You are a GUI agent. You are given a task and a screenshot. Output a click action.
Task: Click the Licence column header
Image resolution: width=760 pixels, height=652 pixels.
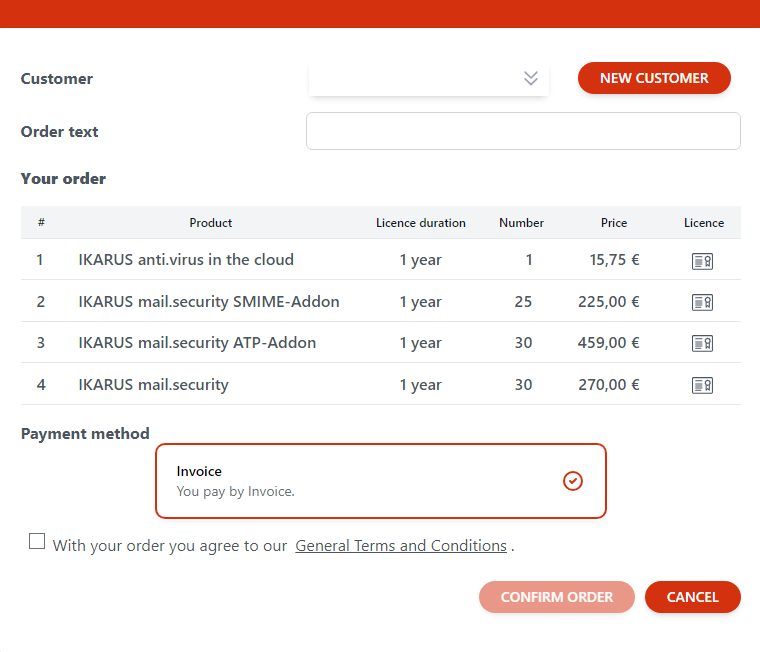(x=704, y=223)
